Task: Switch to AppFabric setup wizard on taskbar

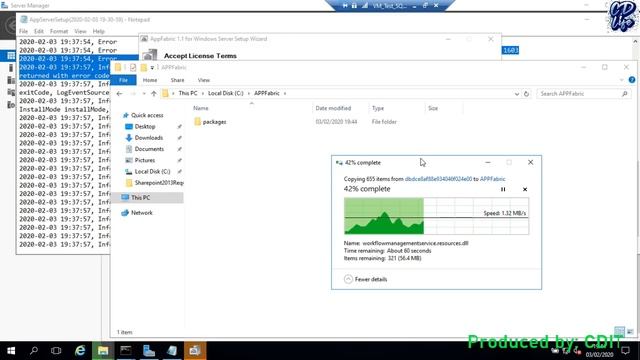Action: (195, 351)
